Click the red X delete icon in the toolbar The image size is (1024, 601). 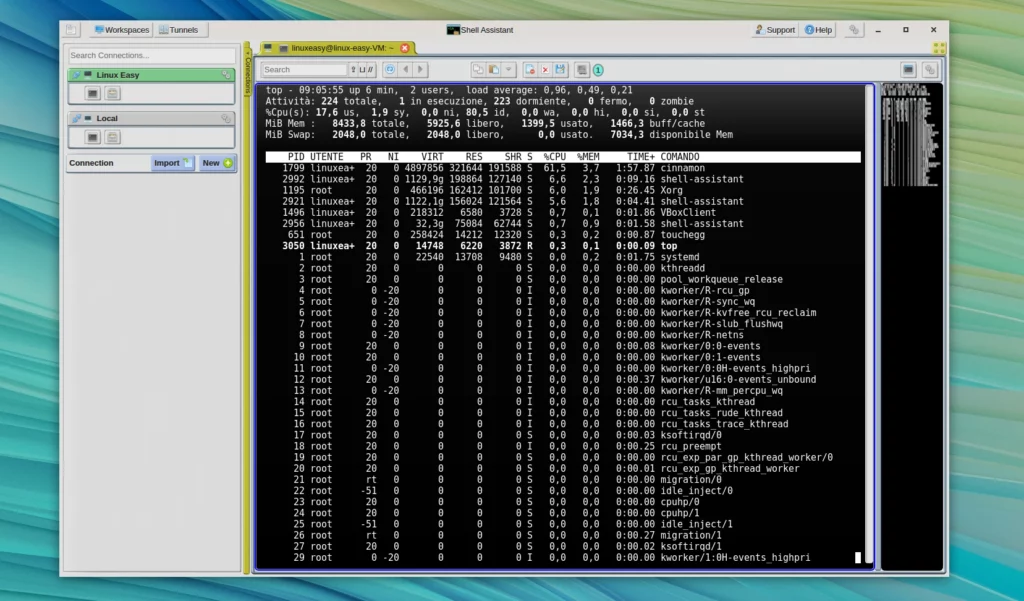[x=545, y=68]
